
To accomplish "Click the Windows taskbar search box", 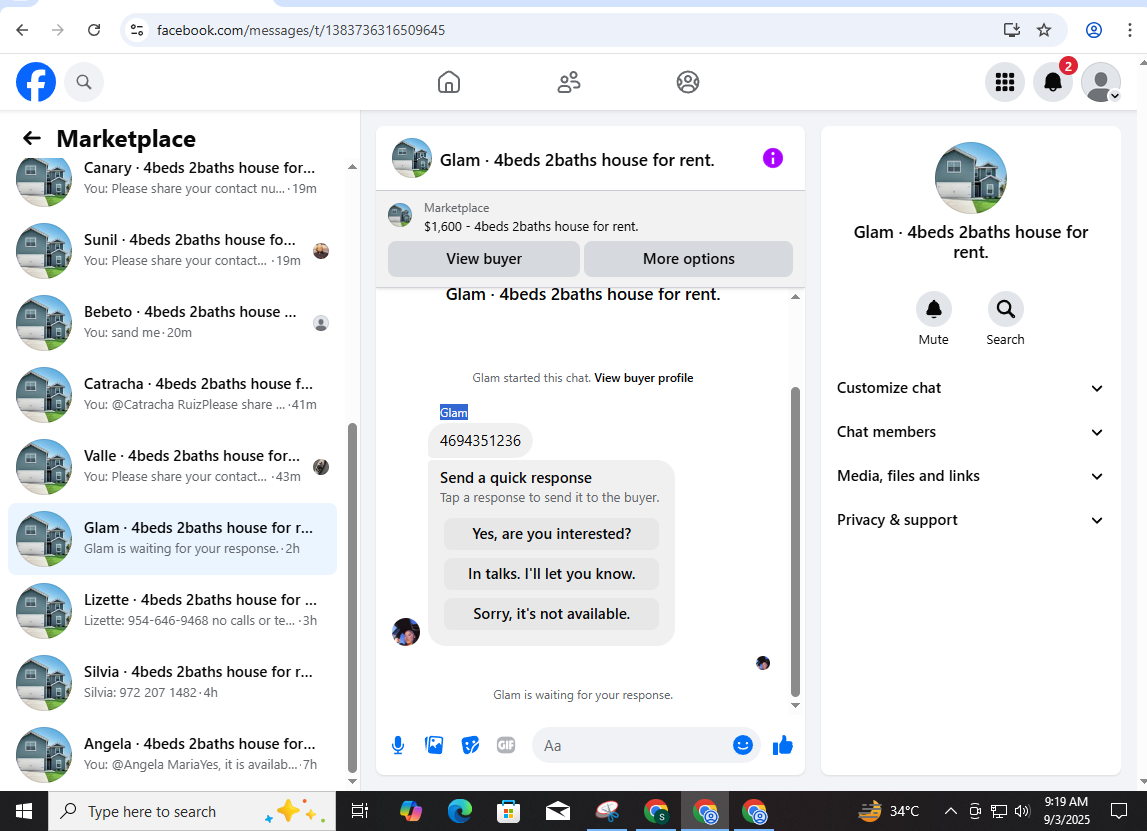I will click(192, 811).
